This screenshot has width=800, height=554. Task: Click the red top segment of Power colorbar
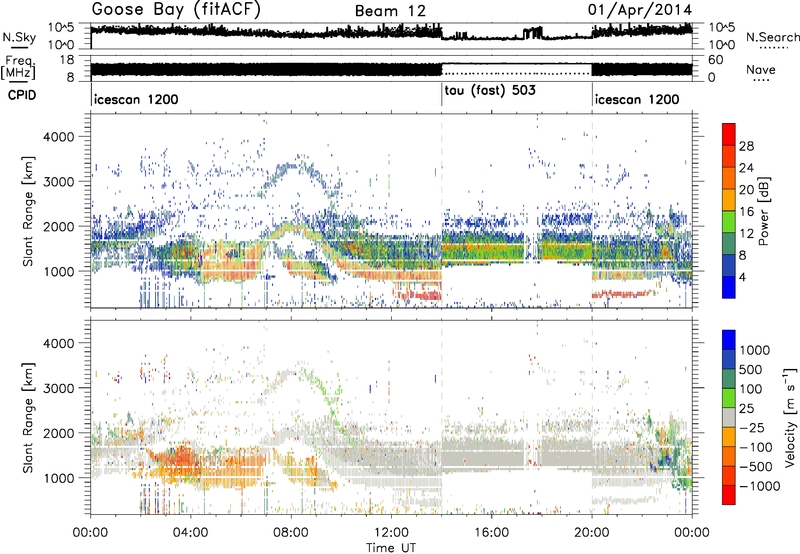pos(729,134)
